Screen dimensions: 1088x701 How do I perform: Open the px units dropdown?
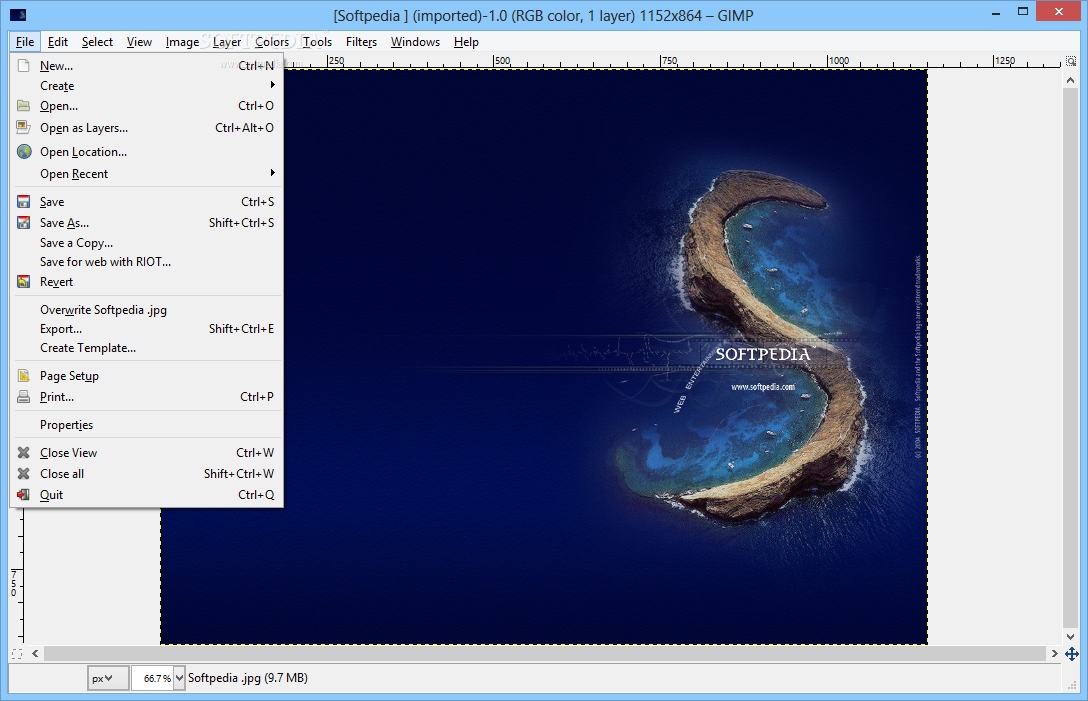(108, 678)
